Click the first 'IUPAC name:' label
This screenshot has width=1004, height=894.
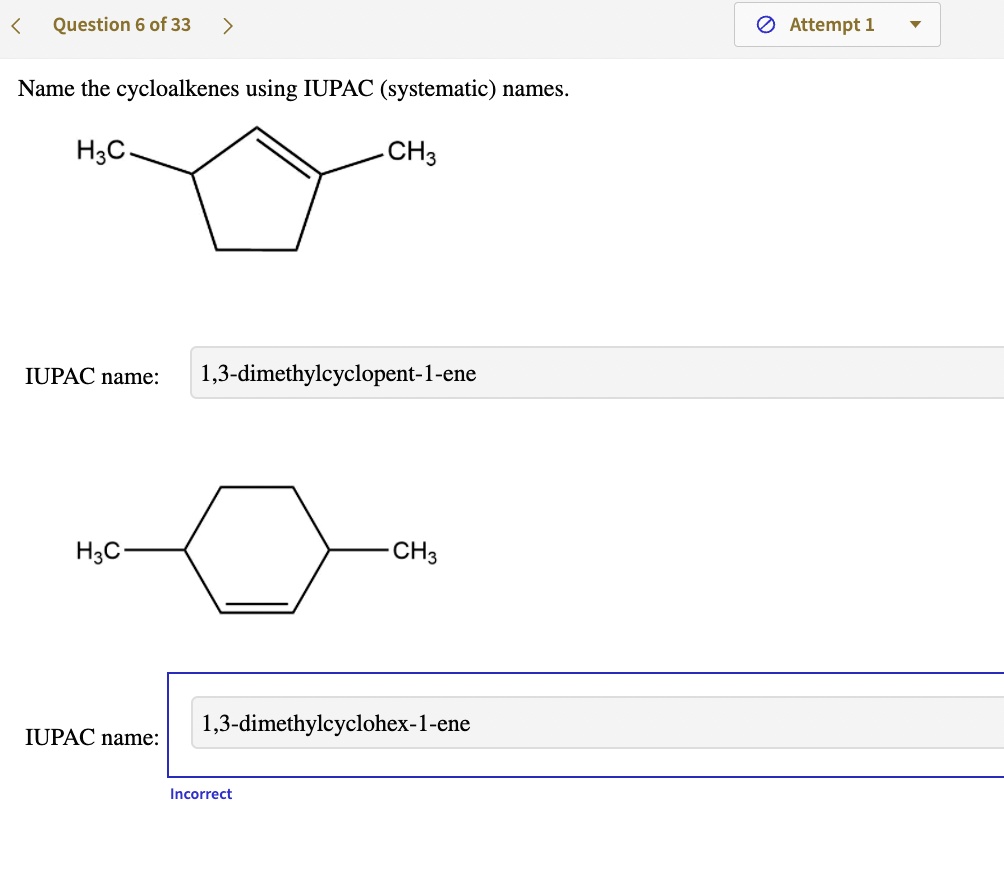click(92, 376)
